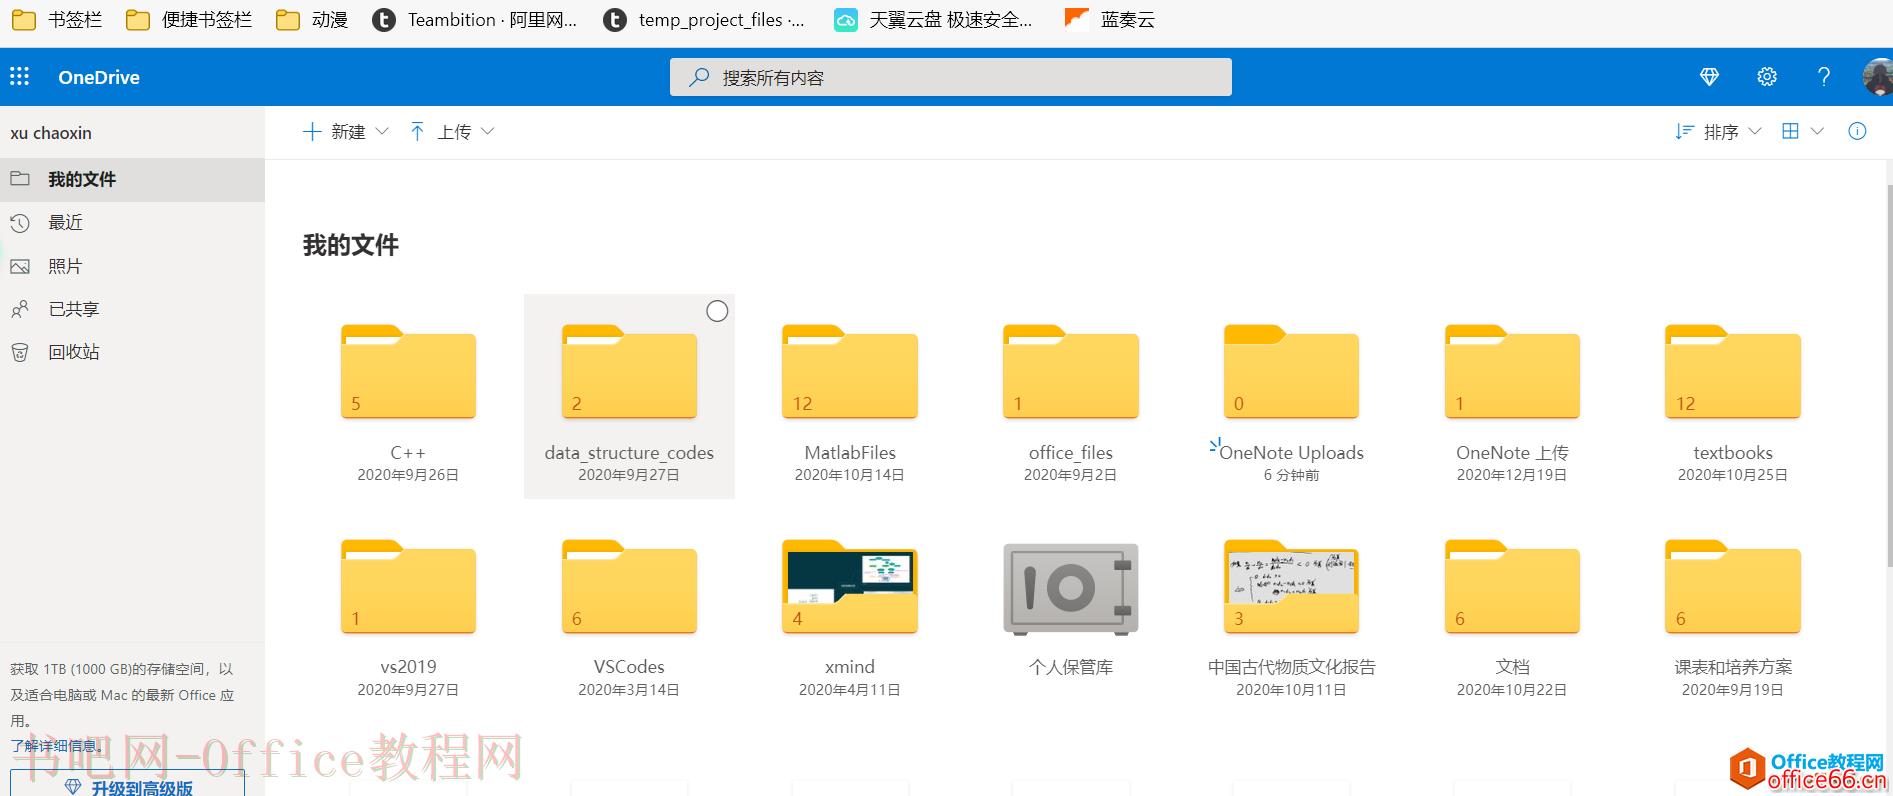Open the app launcher waffle icon
The height and width of the screenshot is (796, 1893).
pyautogui.click(x=19, y=77)
